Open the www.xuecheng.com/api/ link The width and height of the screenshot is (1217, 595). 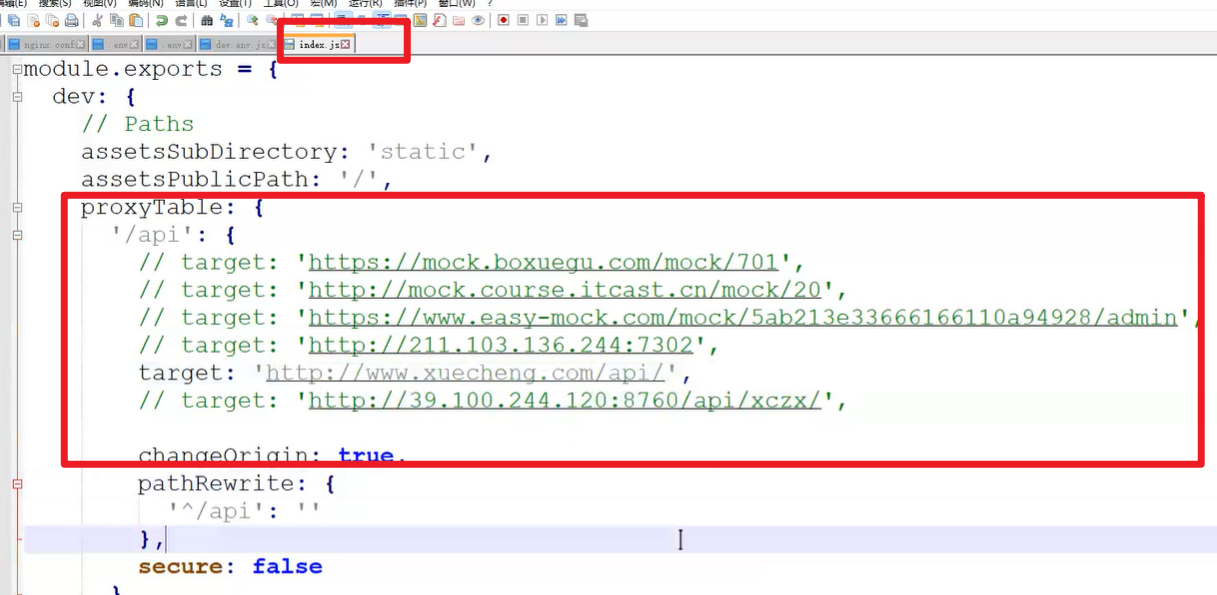click(465, 373)
